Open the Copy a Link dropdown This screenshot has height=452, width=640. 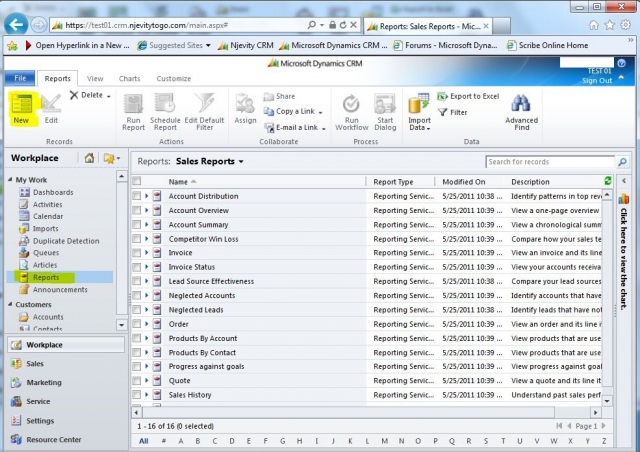point(320,112)
